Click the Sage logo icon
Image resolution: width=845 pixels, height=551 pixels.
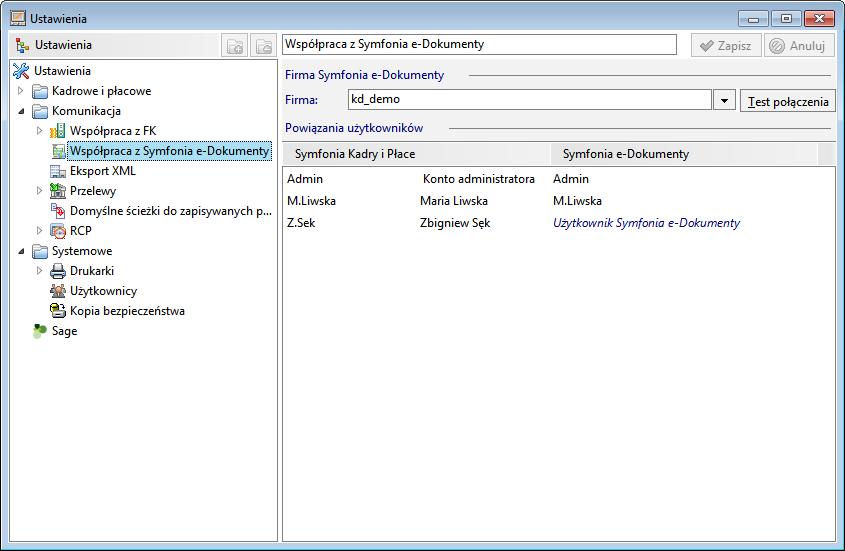pyautogui.click(x=40, y=331)
